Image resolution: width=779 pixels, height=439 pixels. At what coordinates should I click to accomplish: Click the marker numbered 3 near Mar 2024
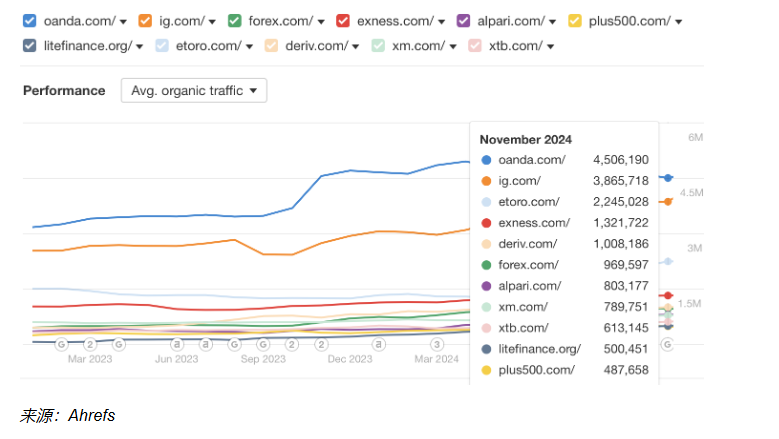436,344
